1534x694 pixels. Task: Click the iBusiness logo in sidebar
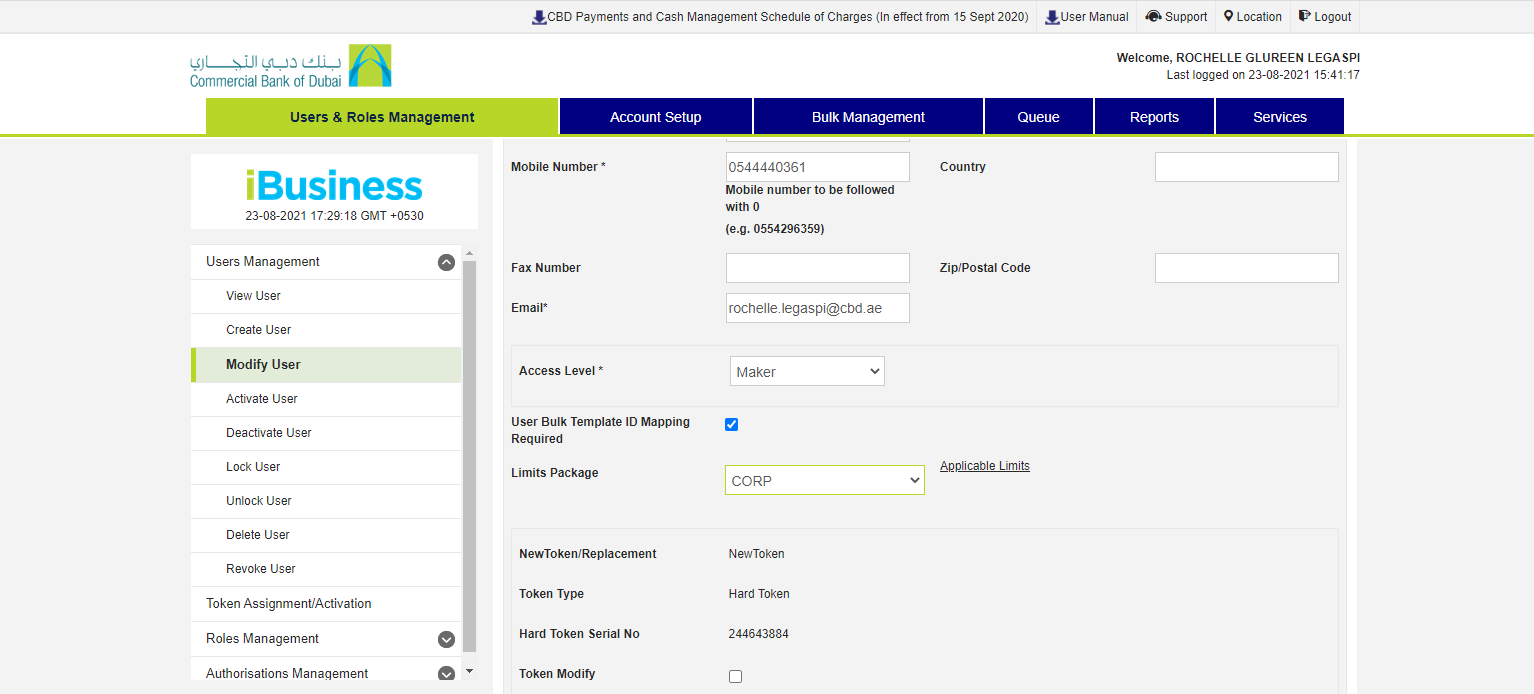(x=334, y=187)
